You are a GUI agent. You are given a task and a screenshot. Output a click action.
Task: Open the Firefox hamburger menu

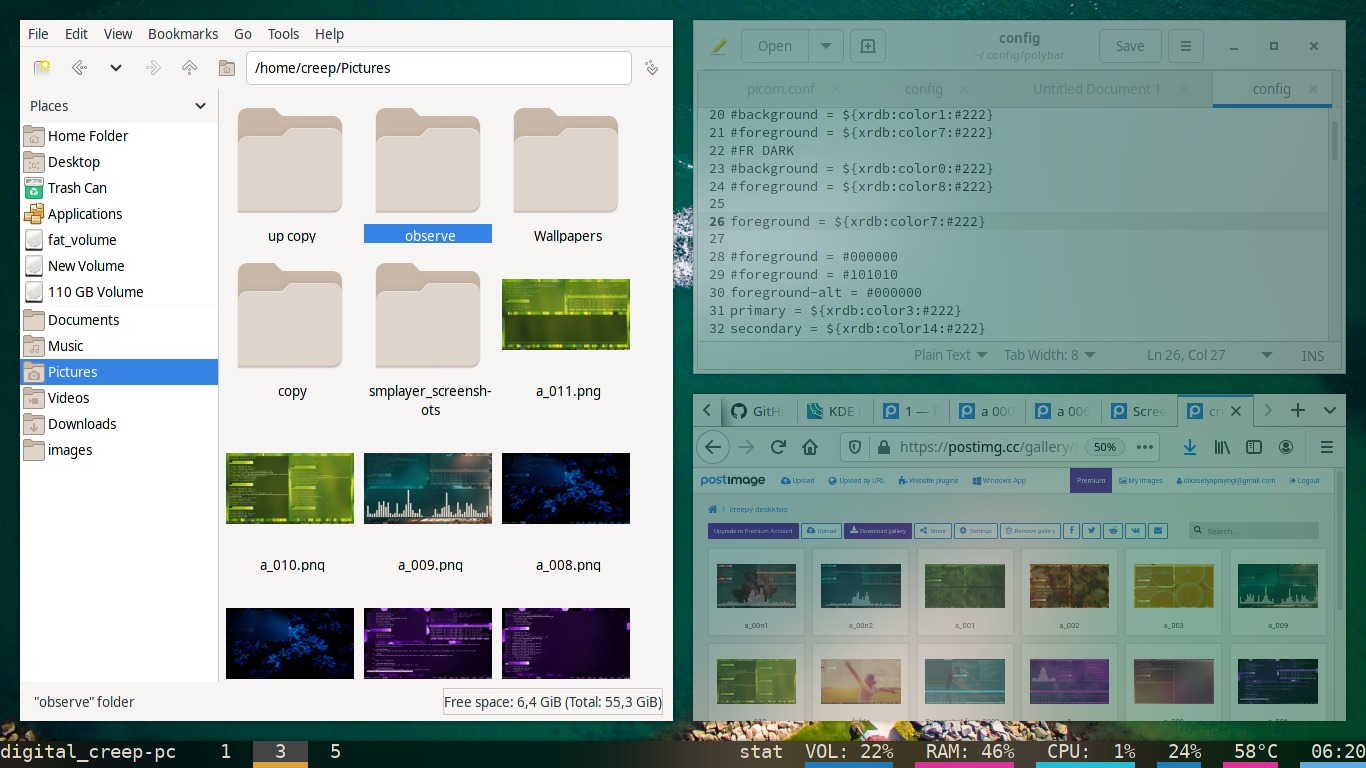(1327, 447)
